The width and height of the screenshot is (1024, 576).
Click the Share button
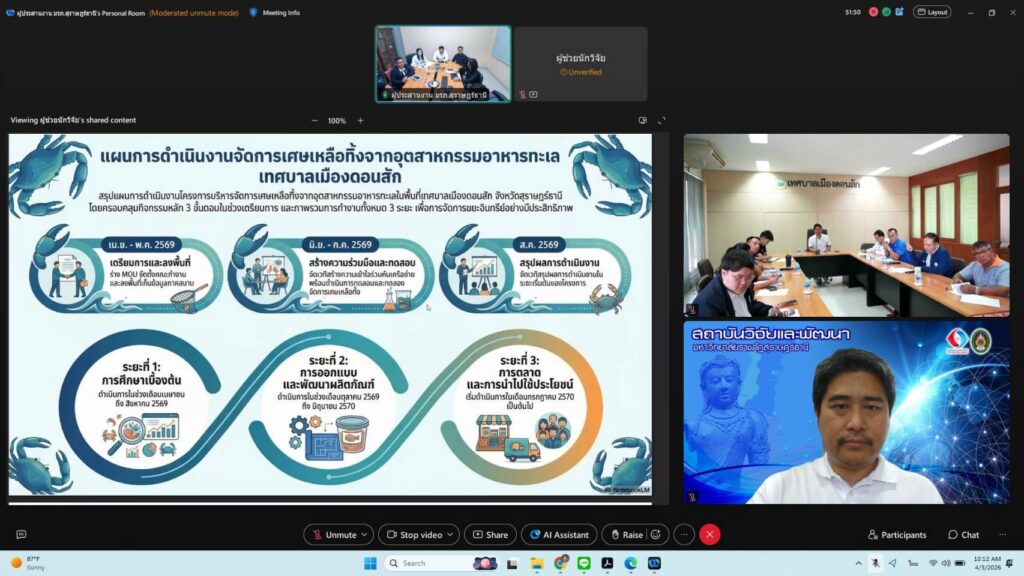[490, 535]
